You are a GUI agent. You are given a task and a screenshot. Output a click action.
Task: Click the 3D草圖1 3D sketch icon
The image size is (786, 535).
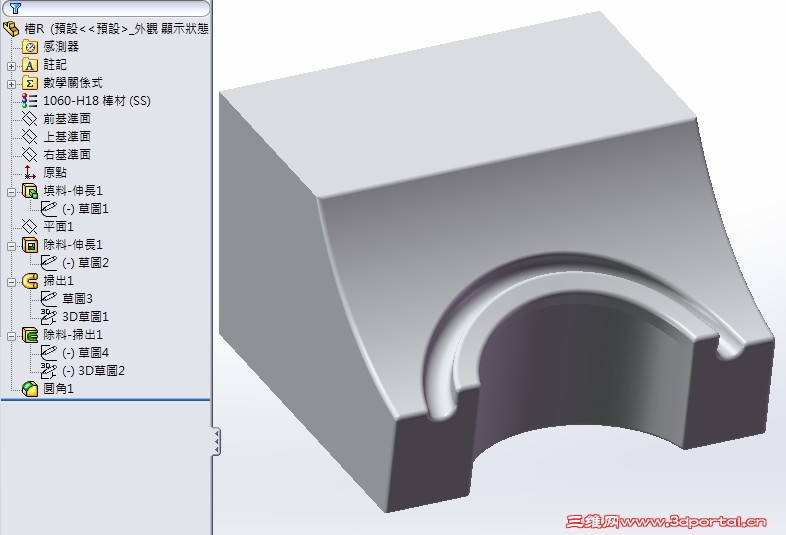49,316
